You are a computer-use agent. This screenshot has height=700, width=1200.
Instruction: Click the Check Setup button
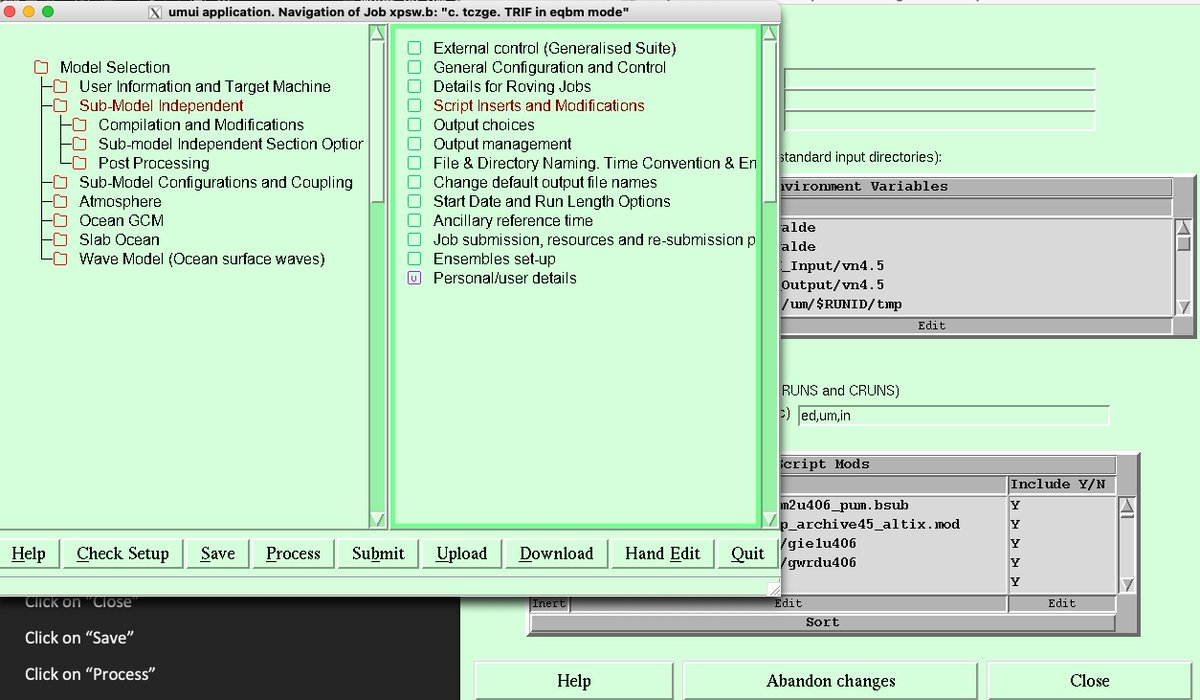click(x=123, y=553)
